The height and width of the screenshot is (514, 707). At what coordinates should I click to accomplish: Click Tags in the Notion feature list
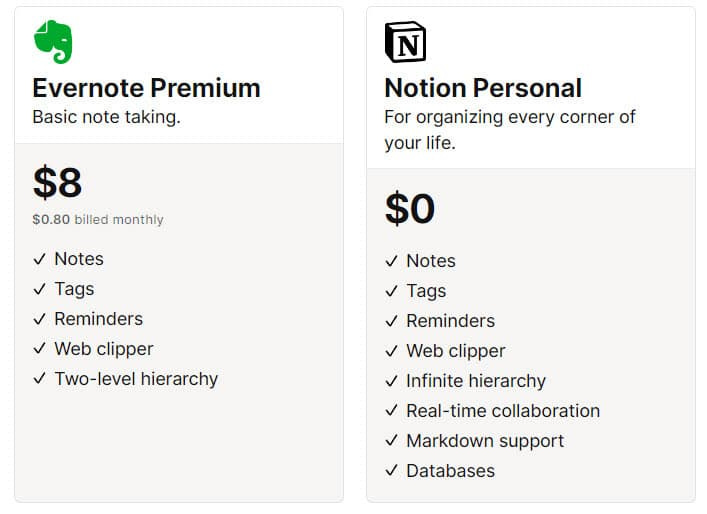tap(426, 291)
